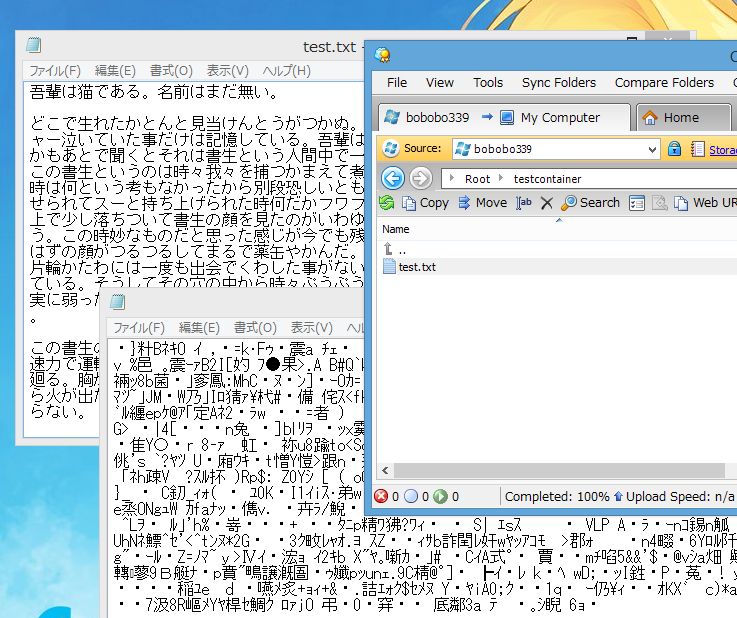Click the red failed-tasks status icon

tap(381, 496)
